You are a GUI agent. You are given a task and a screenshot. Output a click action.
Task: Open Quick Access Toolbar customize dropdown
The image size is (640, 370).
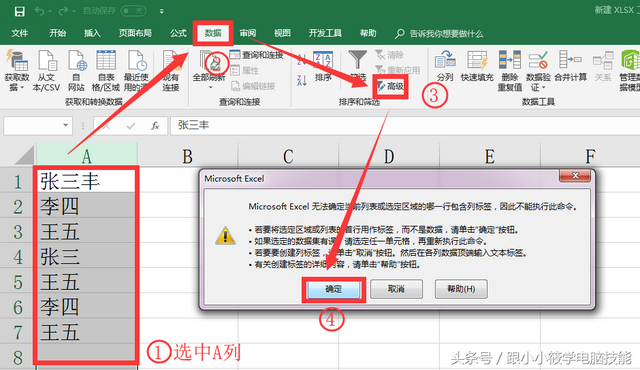pos(162,11)
